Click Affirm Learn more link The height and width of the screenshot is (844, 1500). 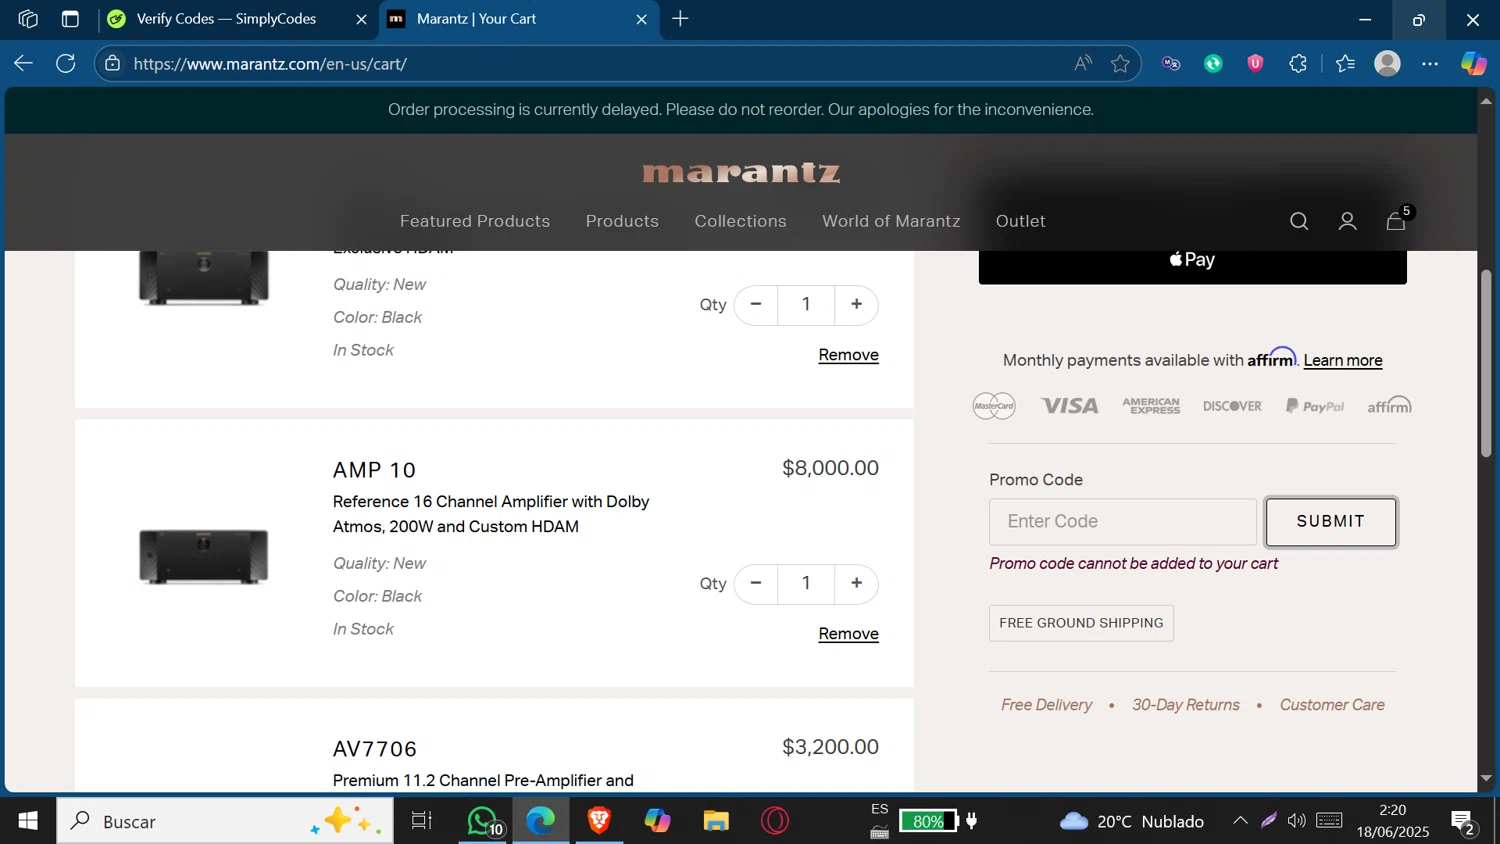coord(1343,360)
